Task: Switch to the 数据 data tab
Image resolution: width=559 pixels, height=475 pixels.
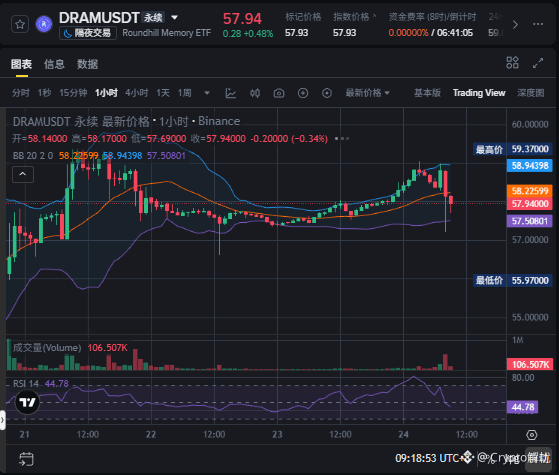Action: [x=87, y=64]
